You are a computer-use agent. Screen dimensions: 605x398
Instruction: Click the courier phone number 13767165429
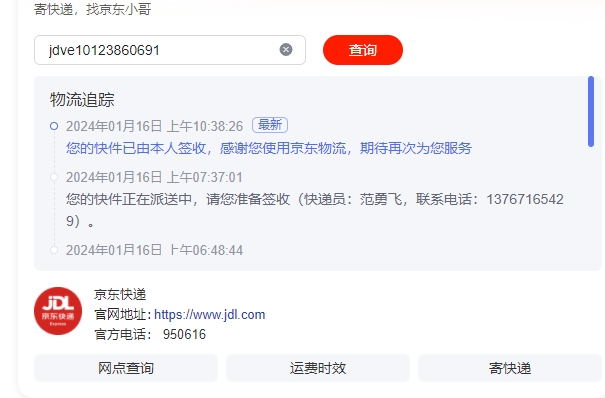[x=525, y=199]
